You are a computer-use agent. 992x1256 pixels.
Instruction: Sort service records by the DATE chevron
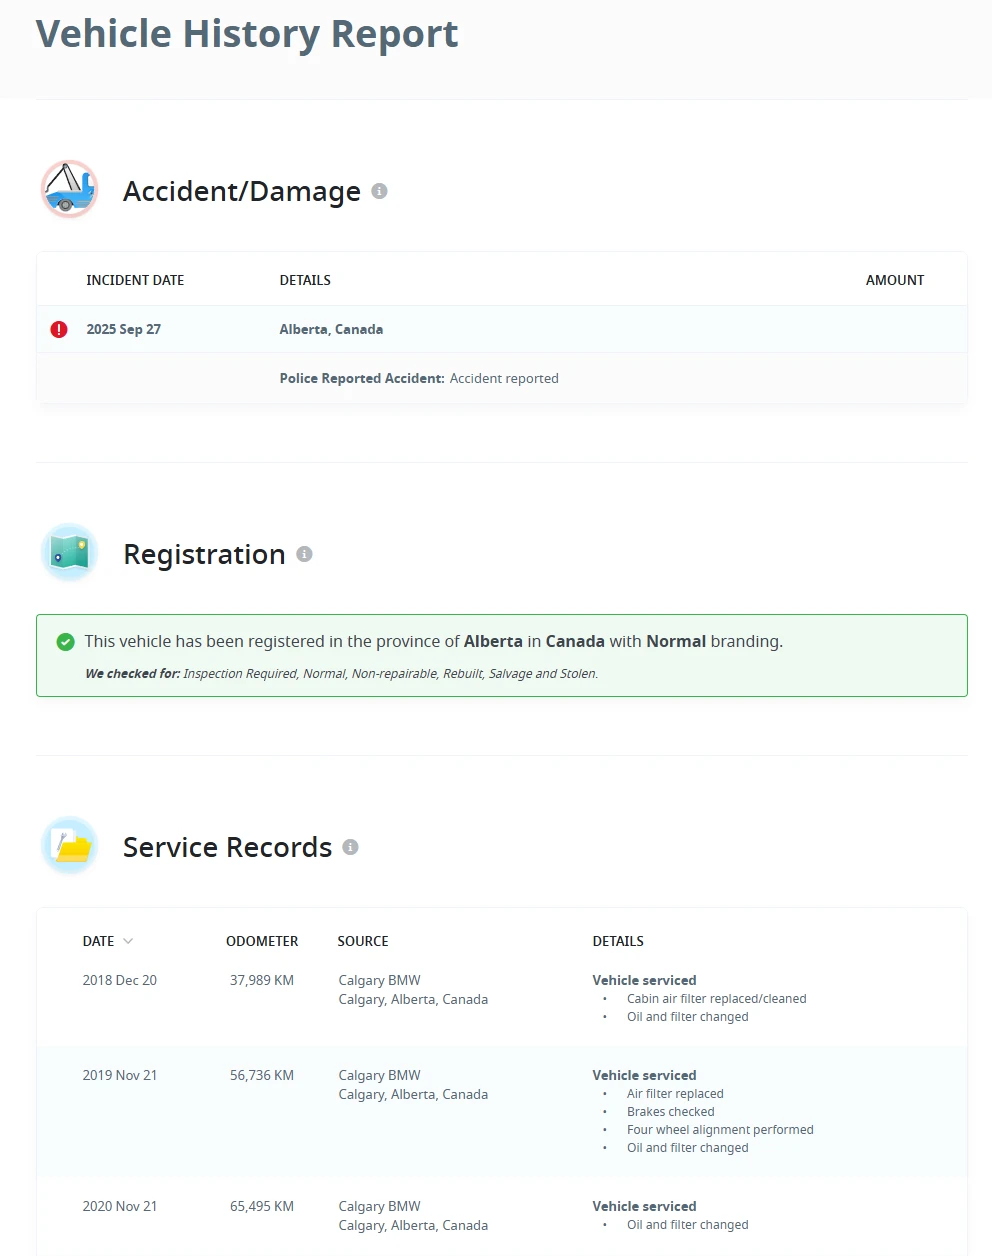(128, 941)
